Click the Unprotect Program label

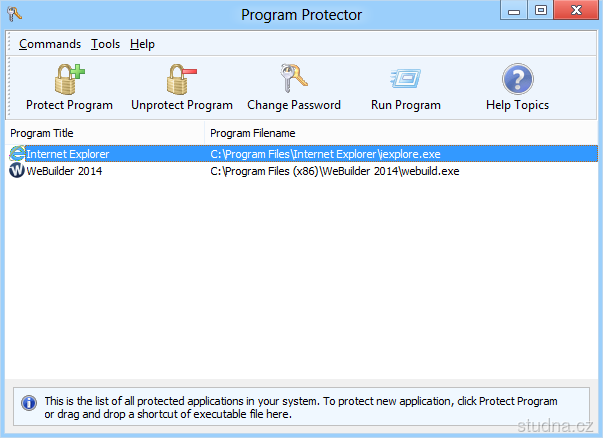(182, 105)
